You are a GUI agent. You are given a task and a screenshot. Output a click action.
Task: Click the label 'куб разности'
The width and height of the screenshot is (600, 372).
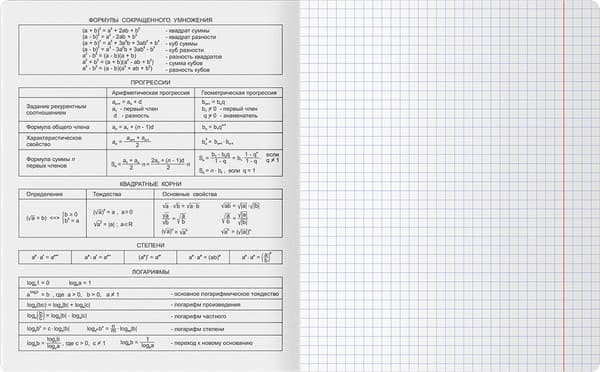(186, 50)
